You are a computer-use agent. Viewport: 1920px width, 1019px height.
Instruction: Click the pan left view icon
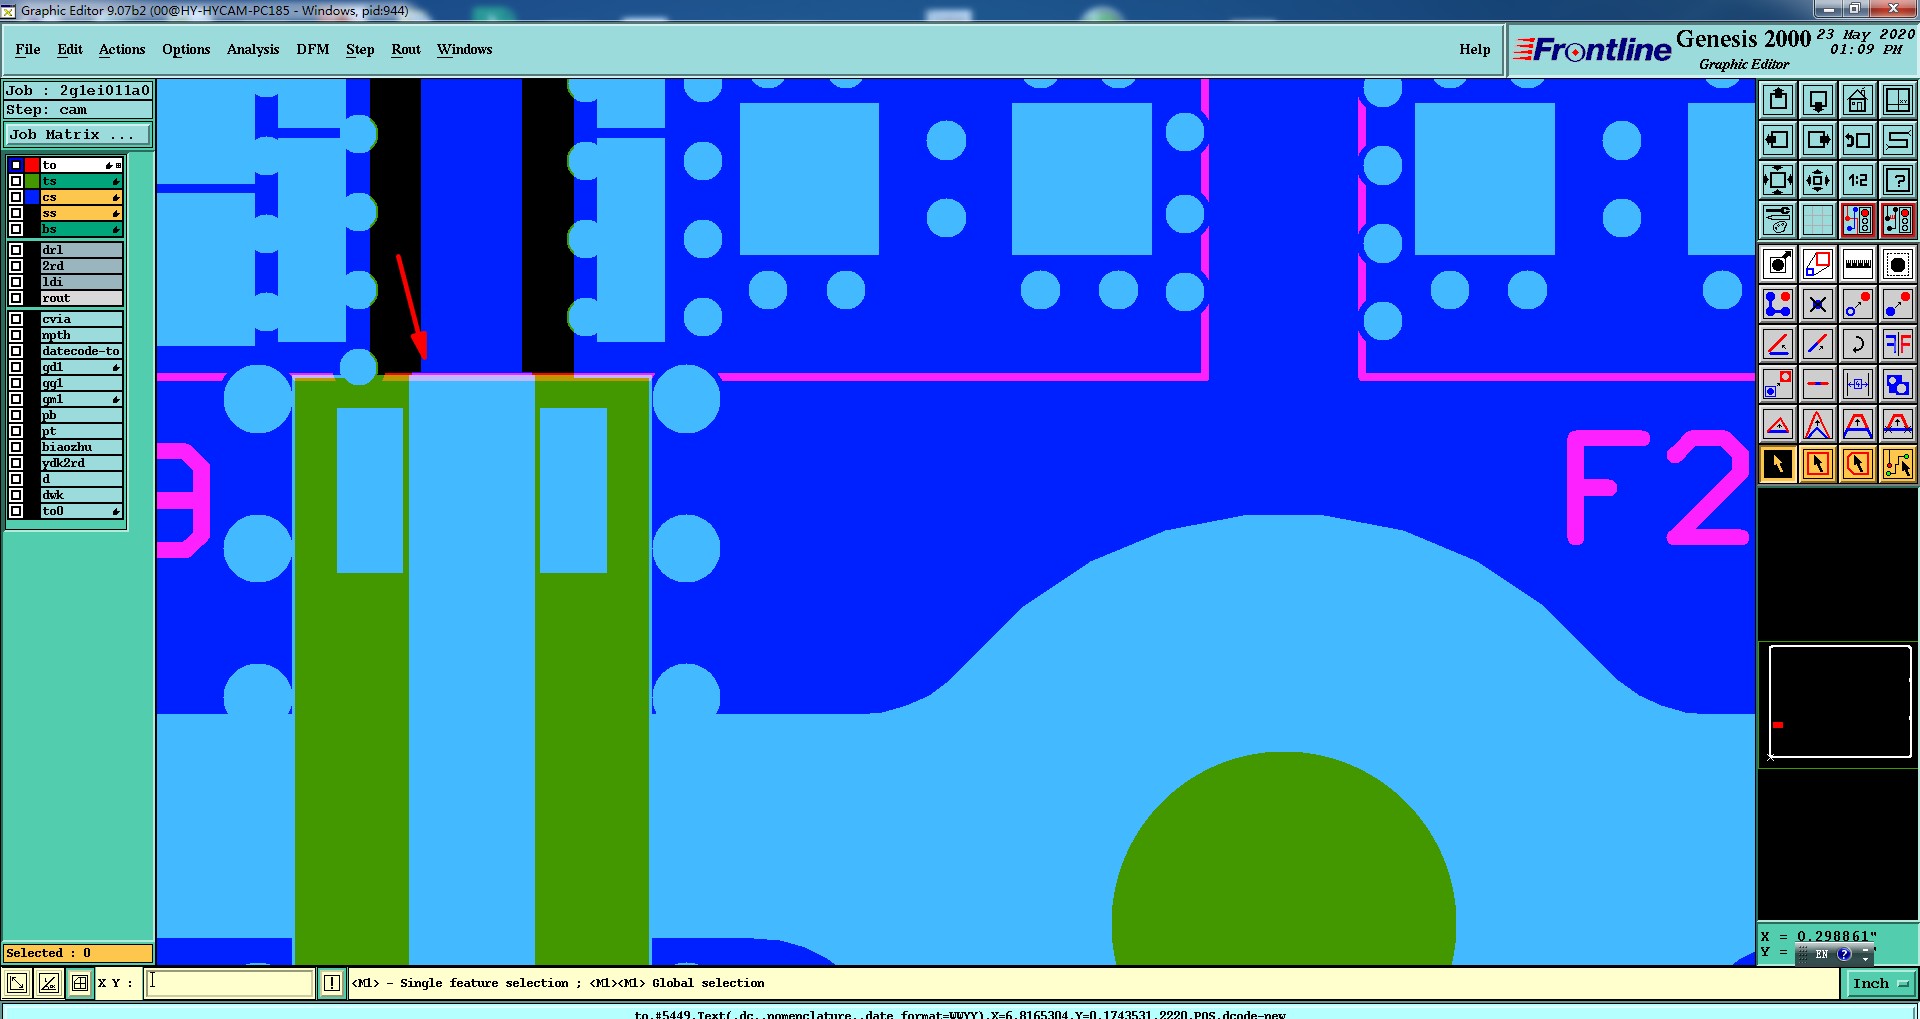[x=1778, y=140]
